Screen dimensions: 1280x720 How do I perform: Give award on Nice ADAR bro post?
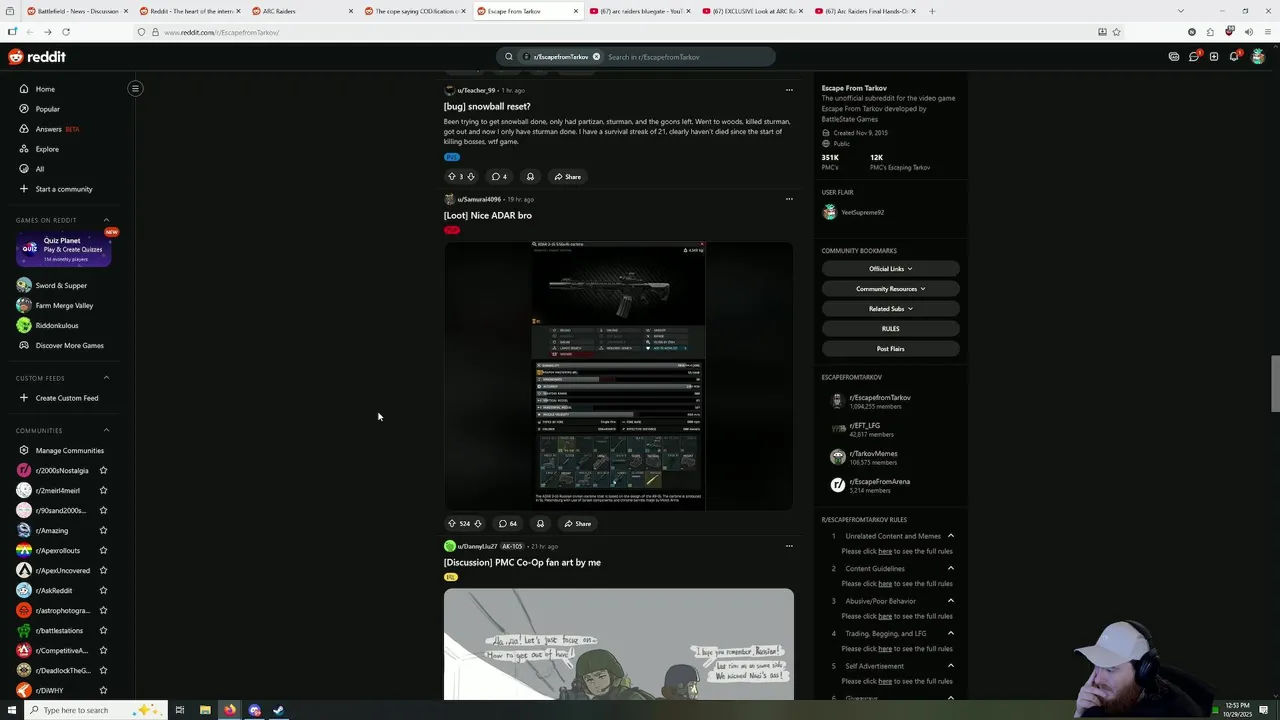(x=540, y=523)
